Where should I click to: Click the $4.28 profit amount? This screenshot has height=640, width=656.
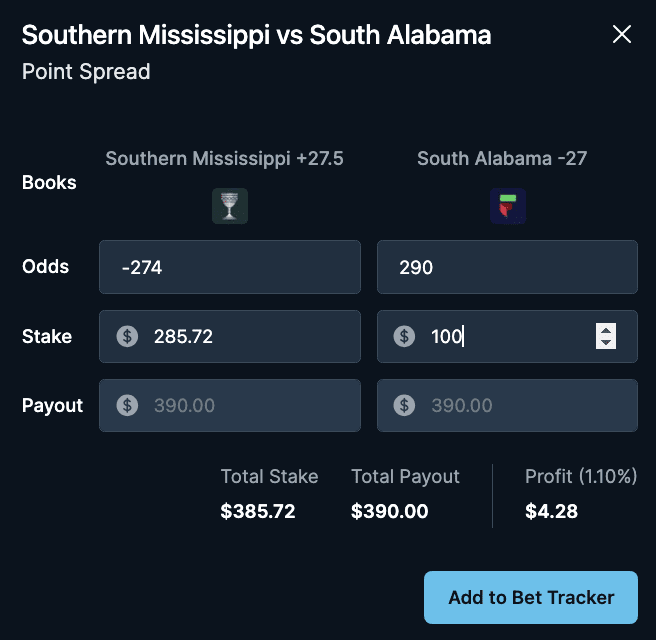tap(551, 511)
